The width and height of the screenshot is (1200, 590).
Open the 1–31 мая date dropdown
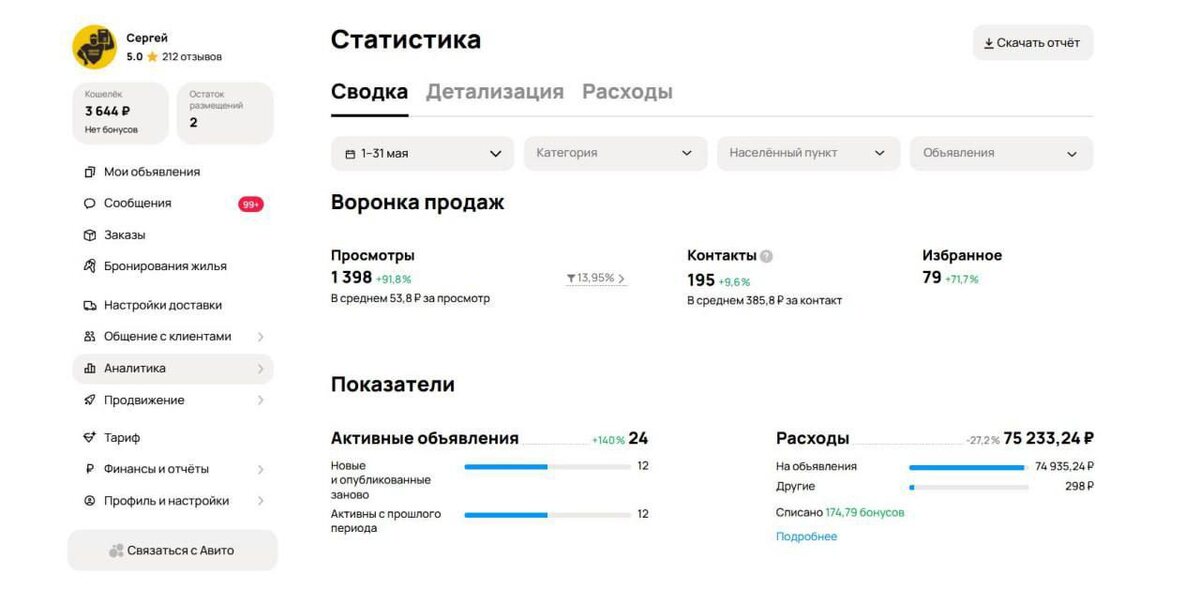(x=422, y=153)
